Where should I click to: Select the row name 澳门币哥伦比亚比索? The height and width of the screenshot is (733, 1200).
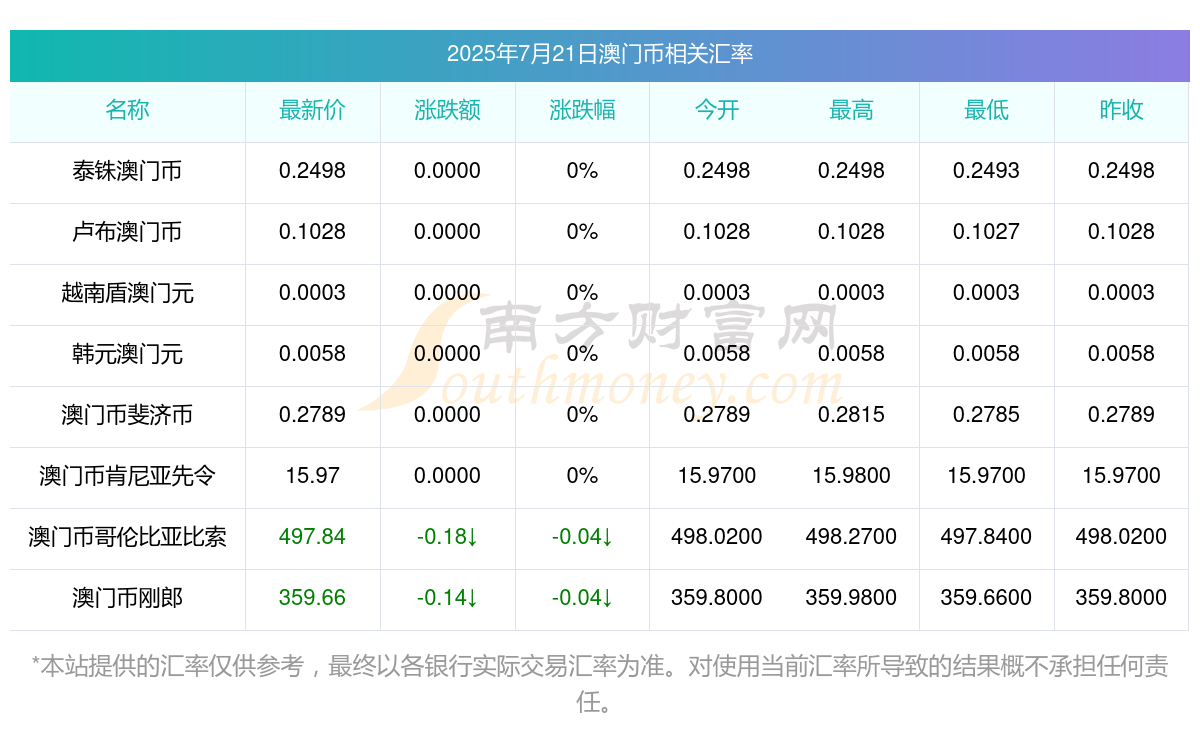127,537
